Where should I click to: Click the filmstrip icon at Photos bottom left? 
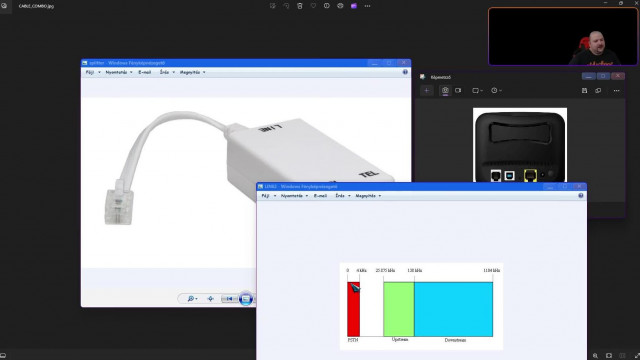[3, 356]
